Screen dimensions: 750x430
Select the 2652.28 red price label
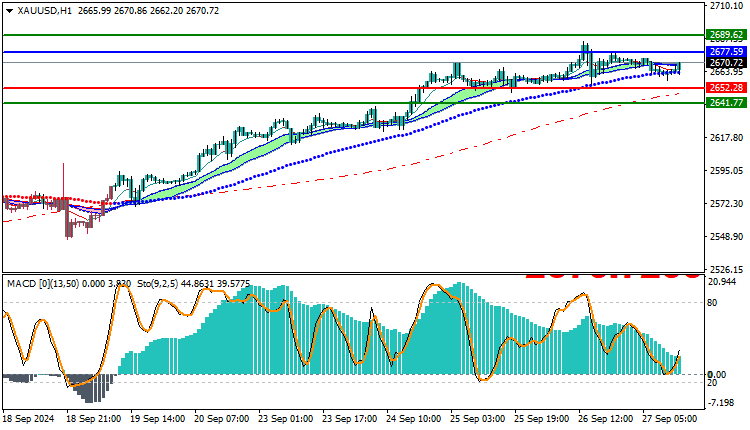click(726, 88)
